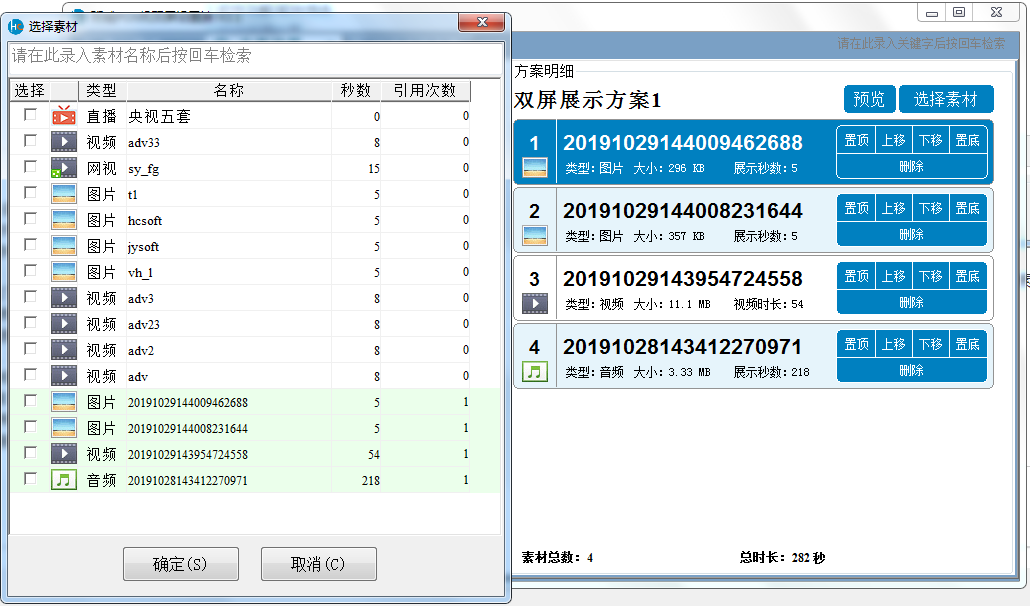
Task: Tick the adv33 video checkbox
Action: click(x=30, y=141)
